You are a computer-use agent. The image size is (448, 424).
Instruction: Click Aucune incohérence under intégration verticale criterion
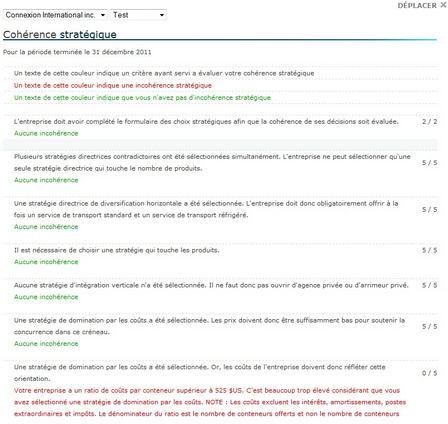[46, 297]
